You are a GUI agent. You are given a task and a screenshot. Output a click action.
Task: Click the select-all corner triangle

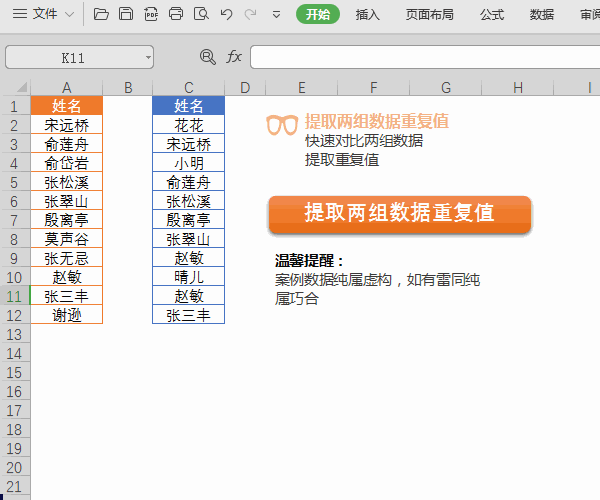click(22, 87)
